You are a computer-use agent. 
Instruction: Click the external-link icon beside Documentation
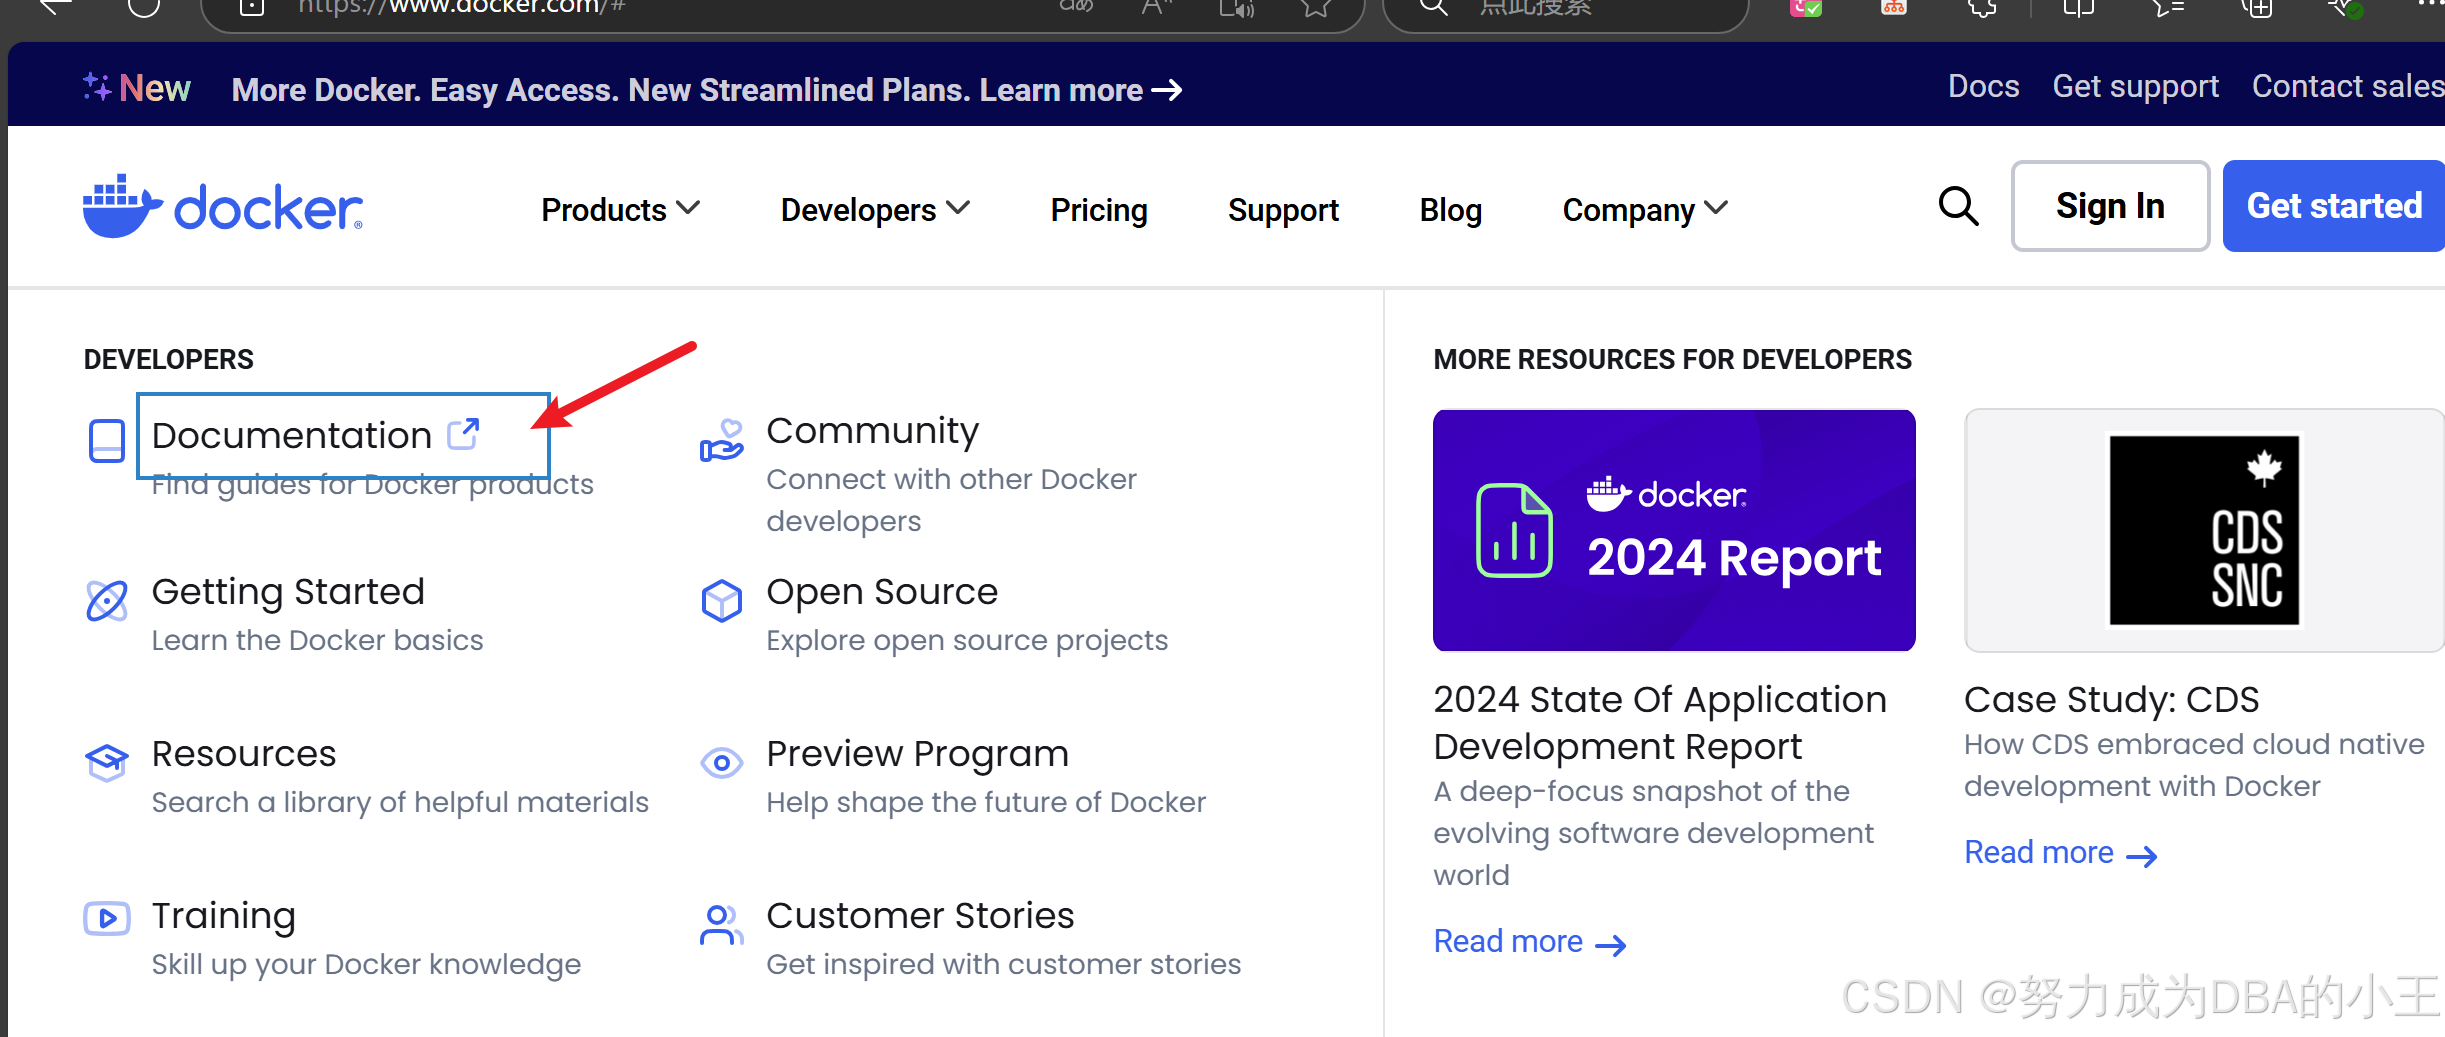click(x=463, y=434)
